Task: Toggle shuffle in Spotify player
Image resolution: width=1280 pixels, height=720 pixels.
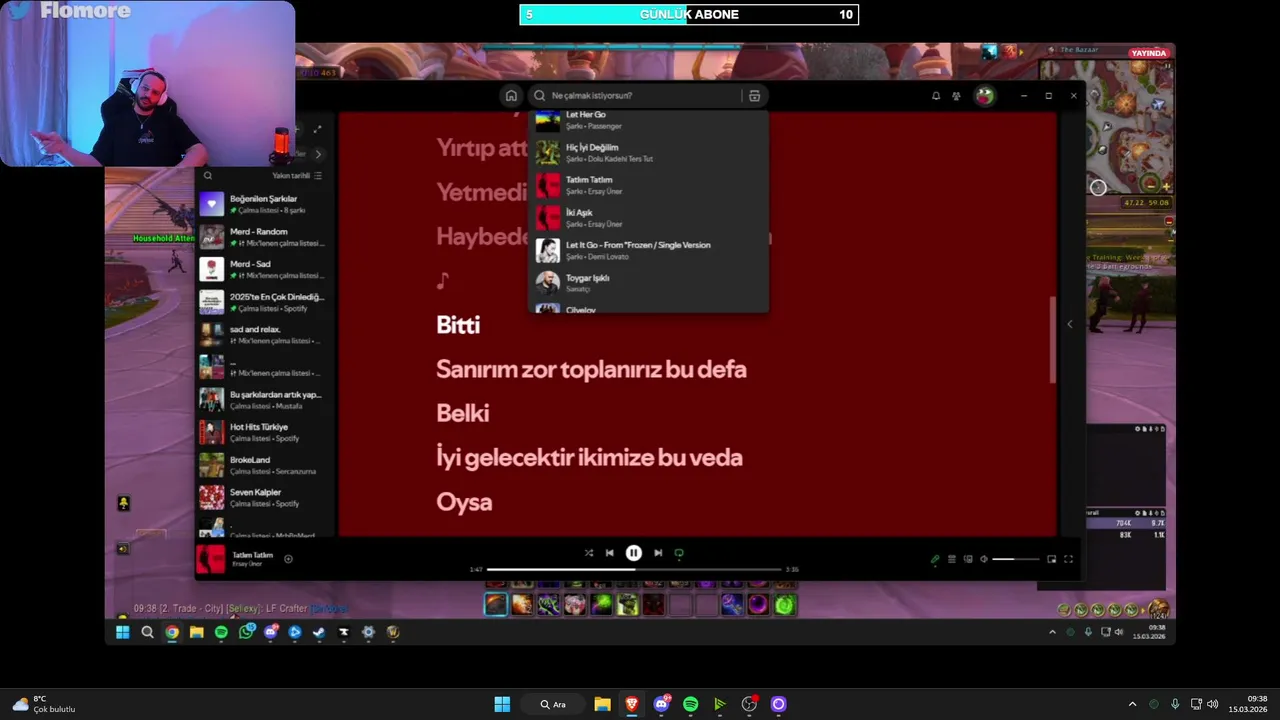Action: tap(588, 553)
